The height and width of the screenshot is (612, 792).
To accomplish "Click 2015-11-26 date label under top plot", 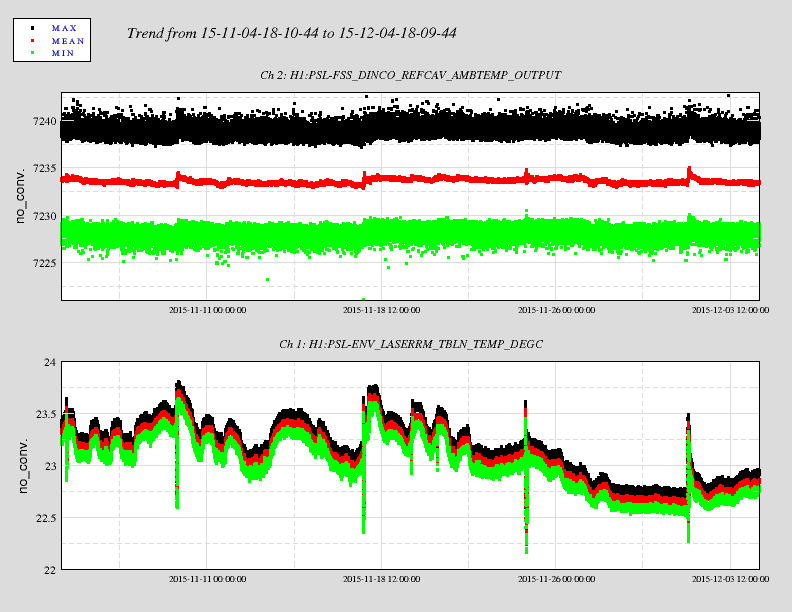I will coord(557,310).
